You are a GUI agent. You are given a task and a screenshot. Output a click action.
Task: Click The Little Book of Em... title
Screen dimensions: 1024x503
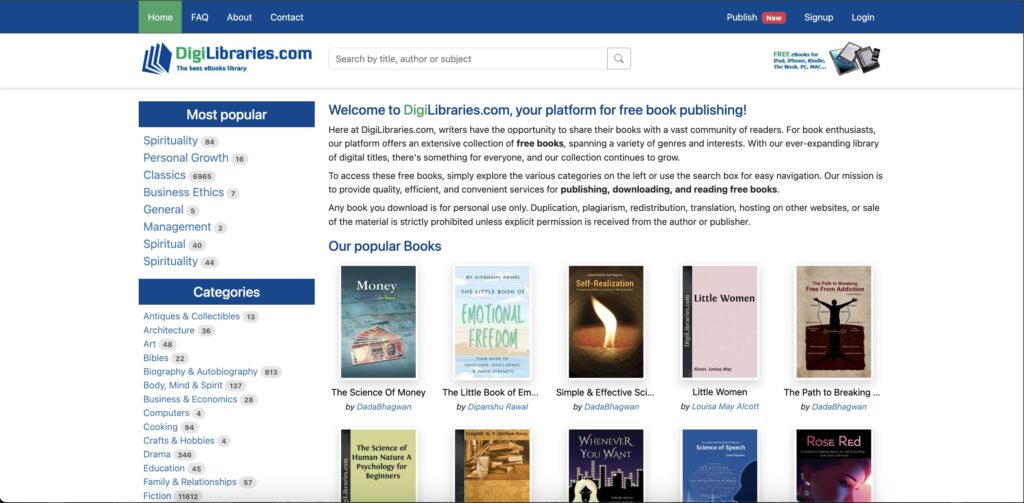tap(490, 393)
